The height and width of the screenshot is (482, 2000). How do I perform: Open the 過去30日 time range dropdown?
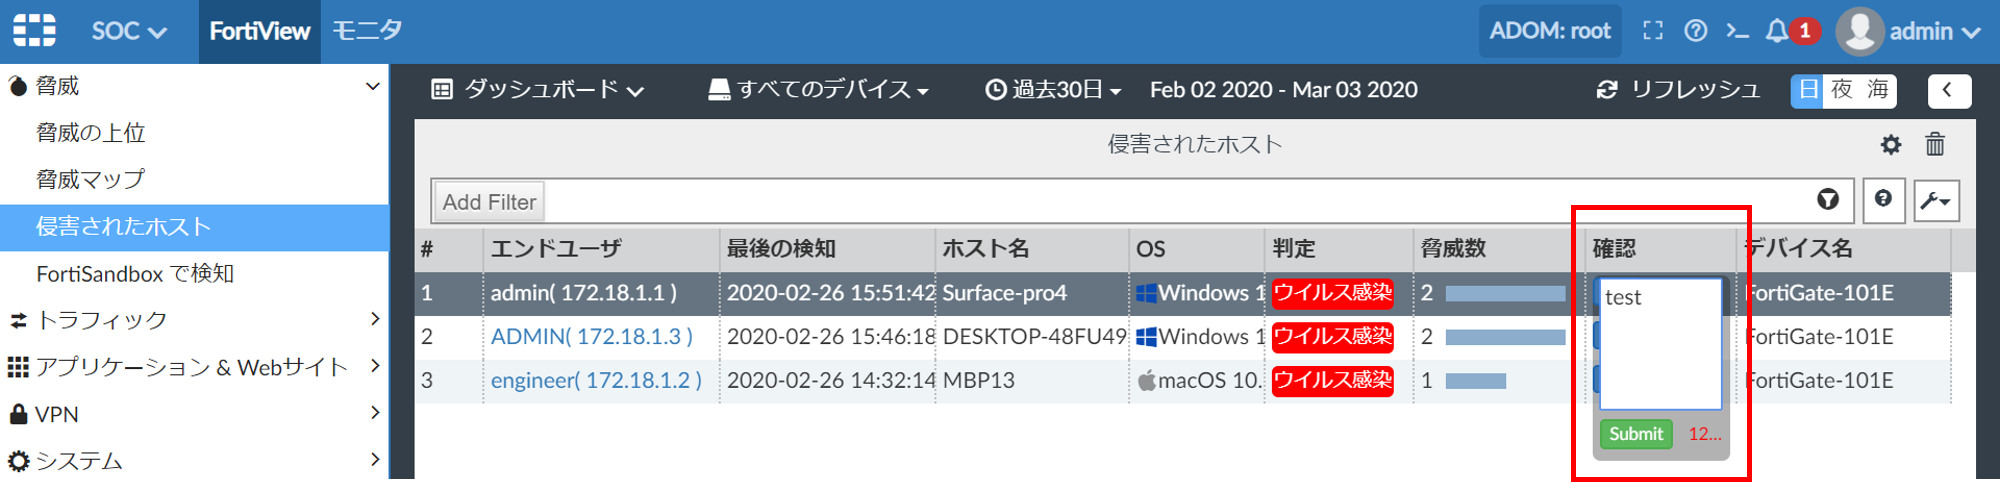pyautogui.click(x=1053, y=90)
